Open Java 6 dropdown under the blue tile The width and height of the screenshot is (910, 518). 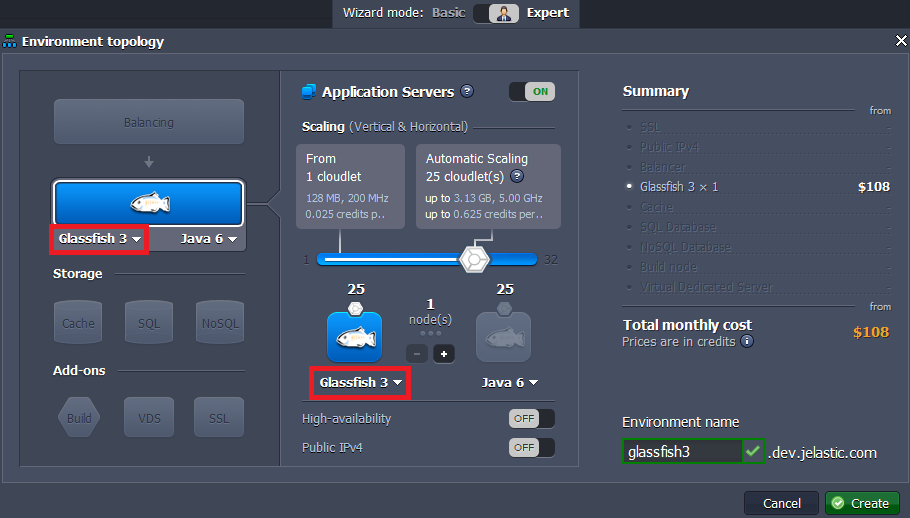(208, 238)
